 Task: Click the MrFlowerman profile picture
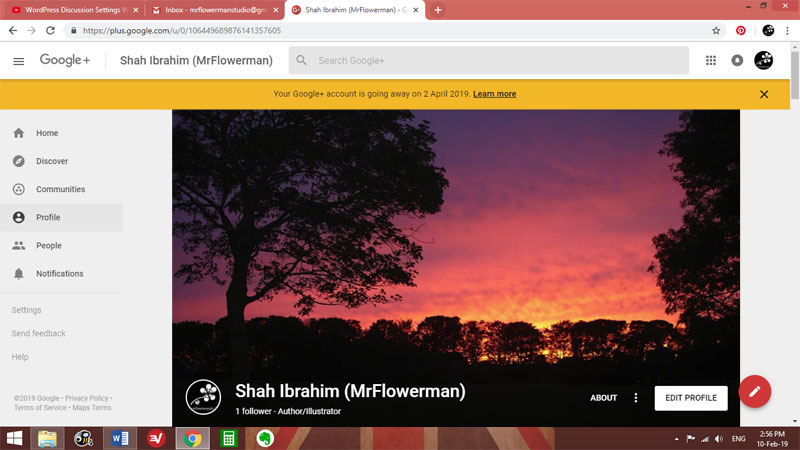(203, 397)
